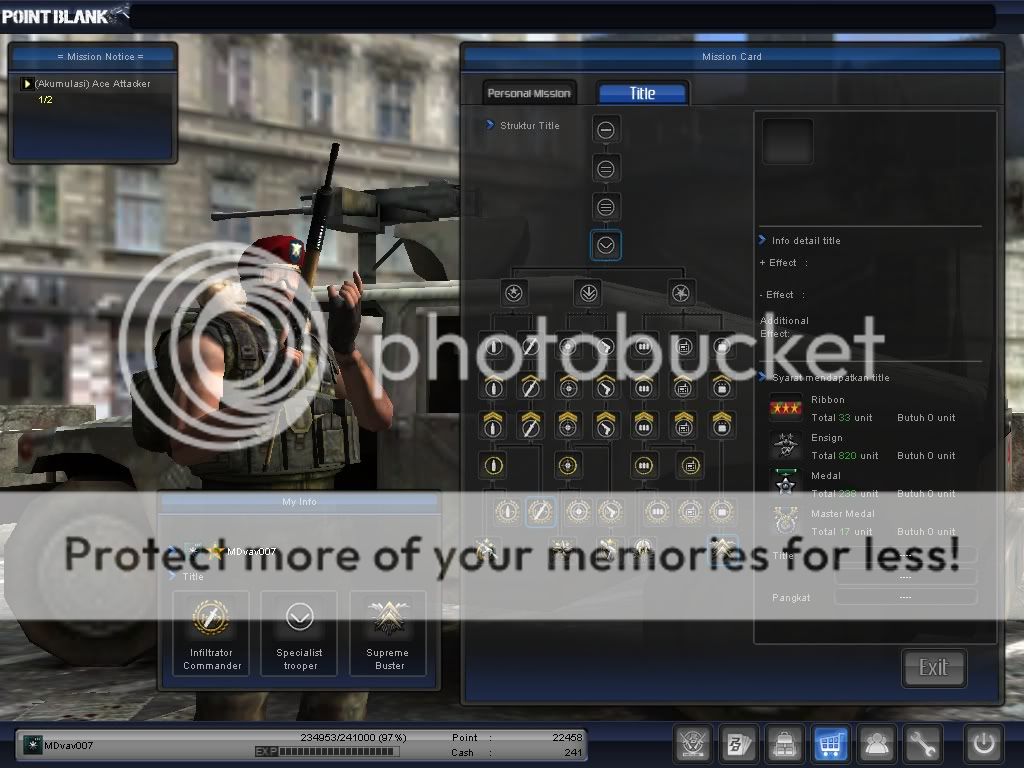Image resolution: width=1024 pixels, height=768 pixels.
Task: Click the rank badge beside MDvav007 in bottom bar
Action: [31, 745]
